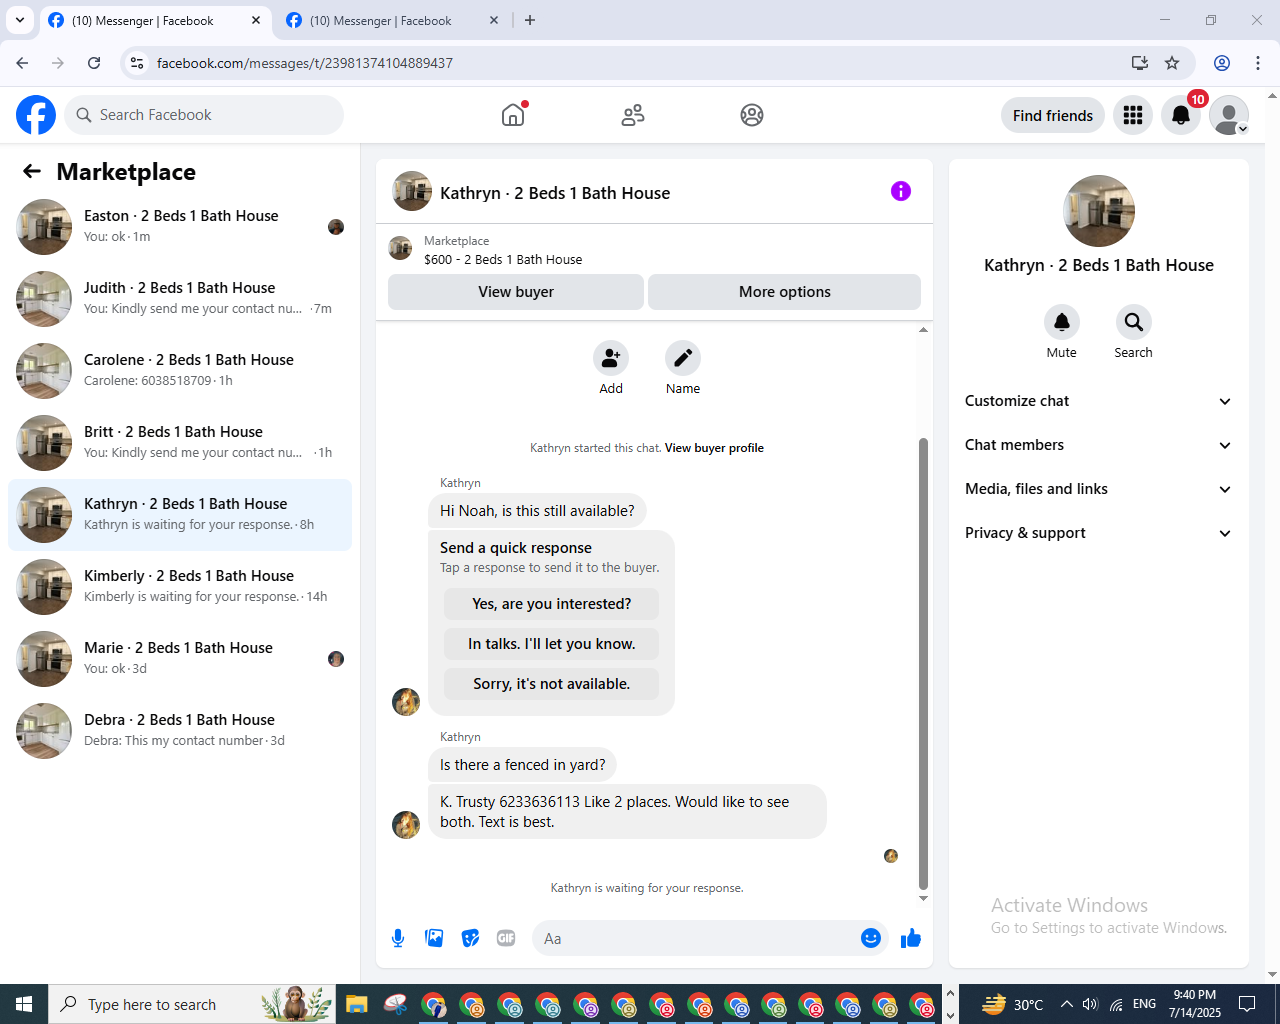Image resolution: width=1280 pixels, height=1024 pixels.
Task: Click Find friends button
Action: 1053,115
